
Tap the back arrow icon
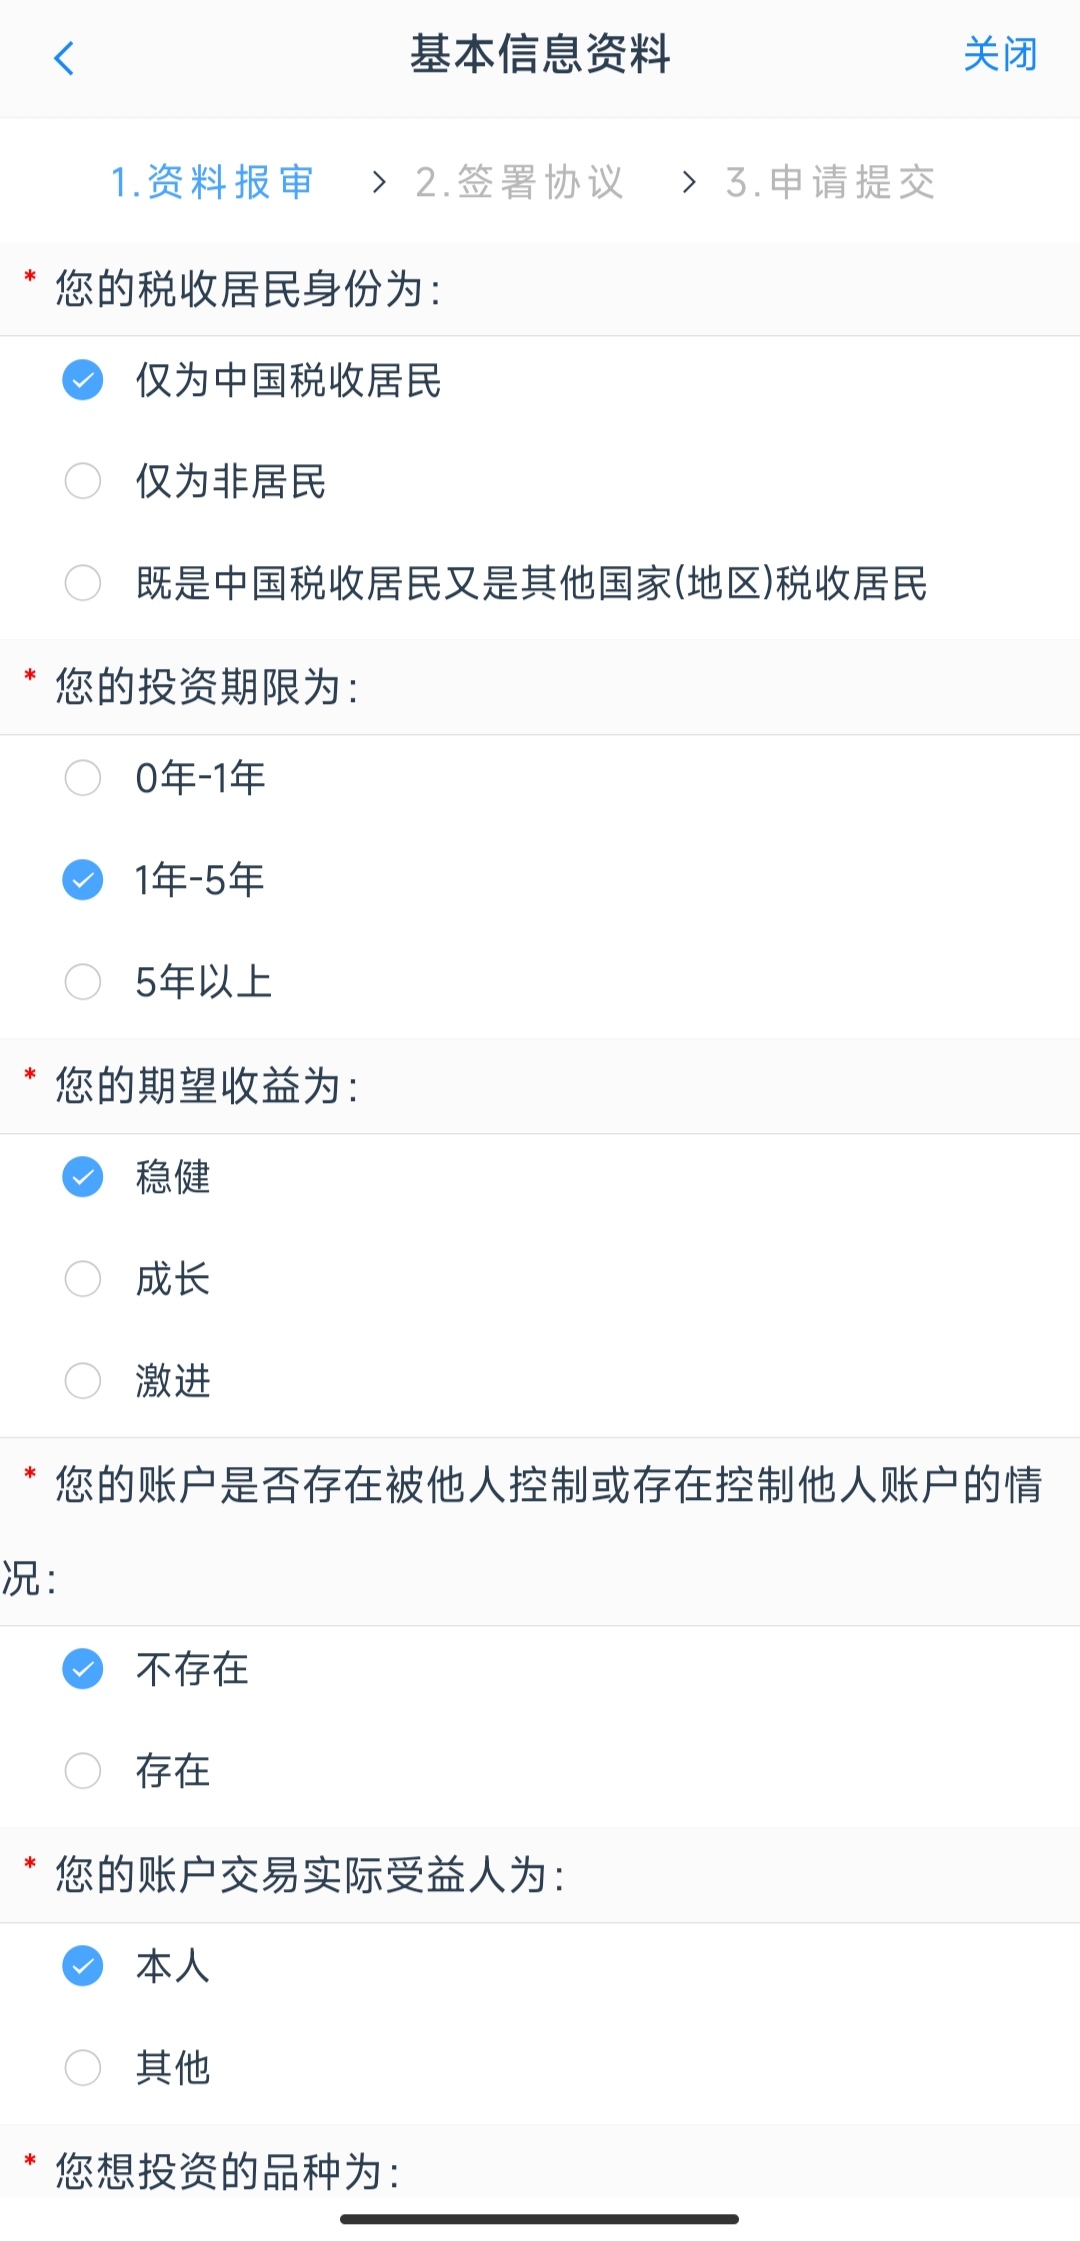pyautogui.click(x=64, y=58)
